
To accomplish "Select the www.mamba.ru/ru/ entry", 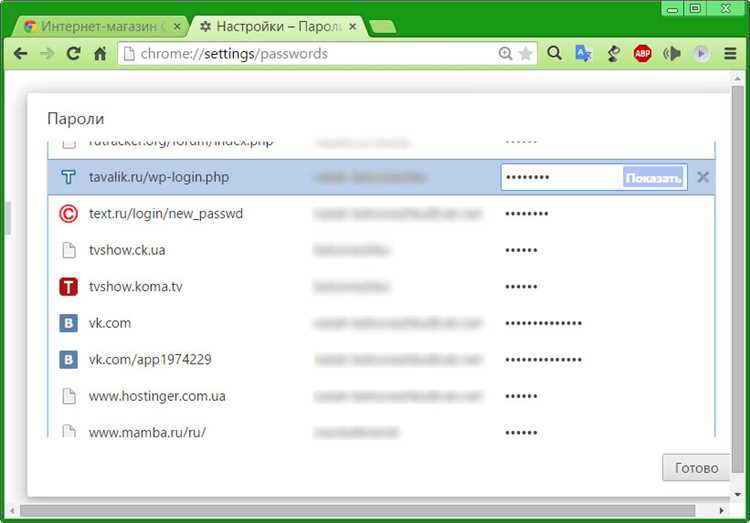I will point(381,427).
